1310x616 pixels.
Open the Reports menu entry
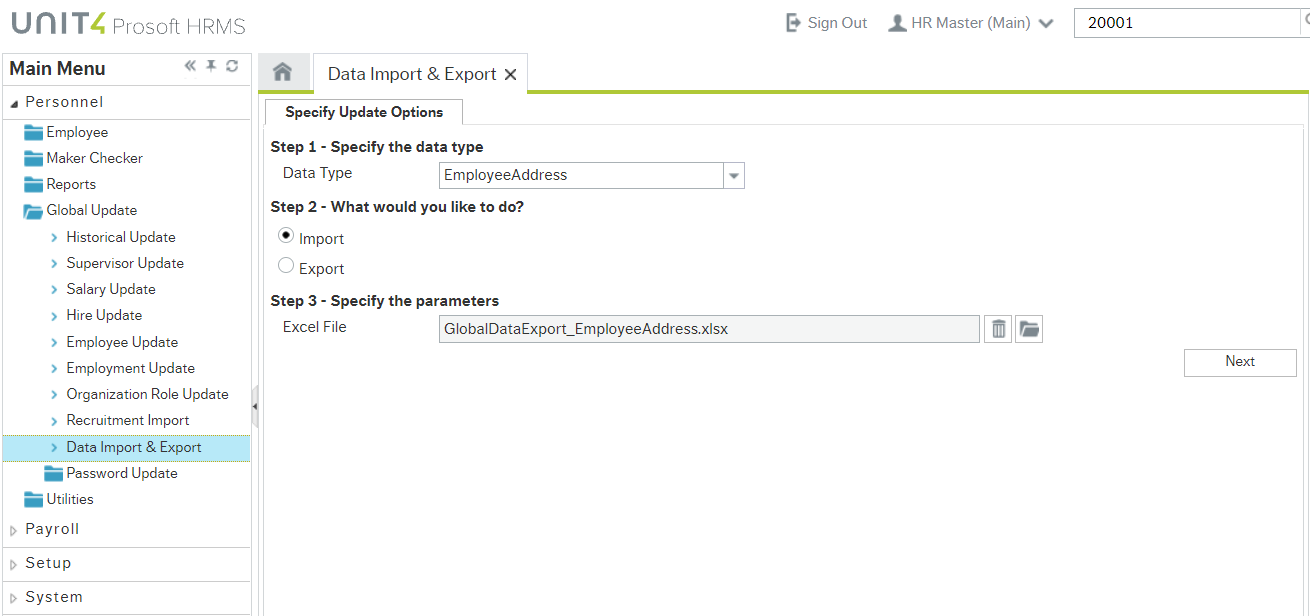coord(71,184)
